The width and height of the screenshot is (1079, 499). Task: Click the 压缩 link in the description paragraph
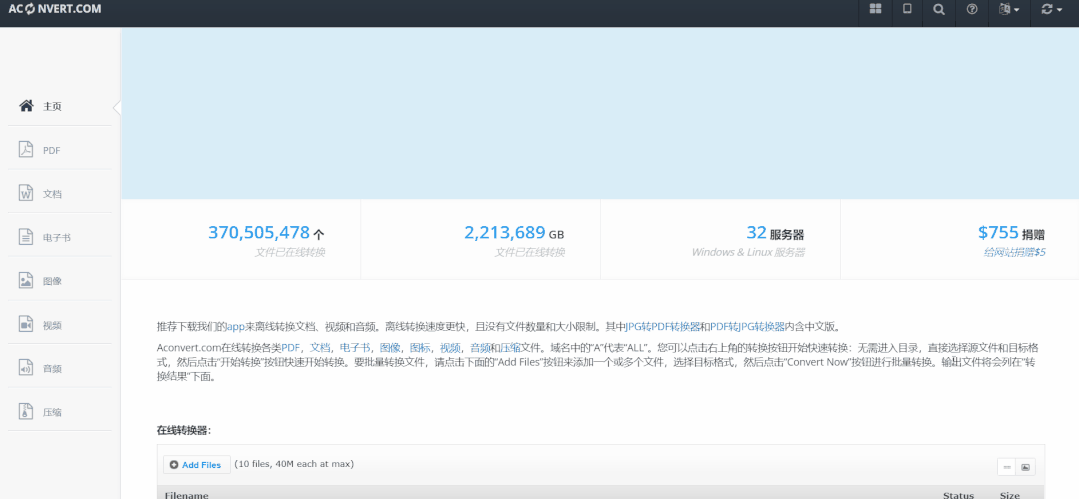coord(510,348)
